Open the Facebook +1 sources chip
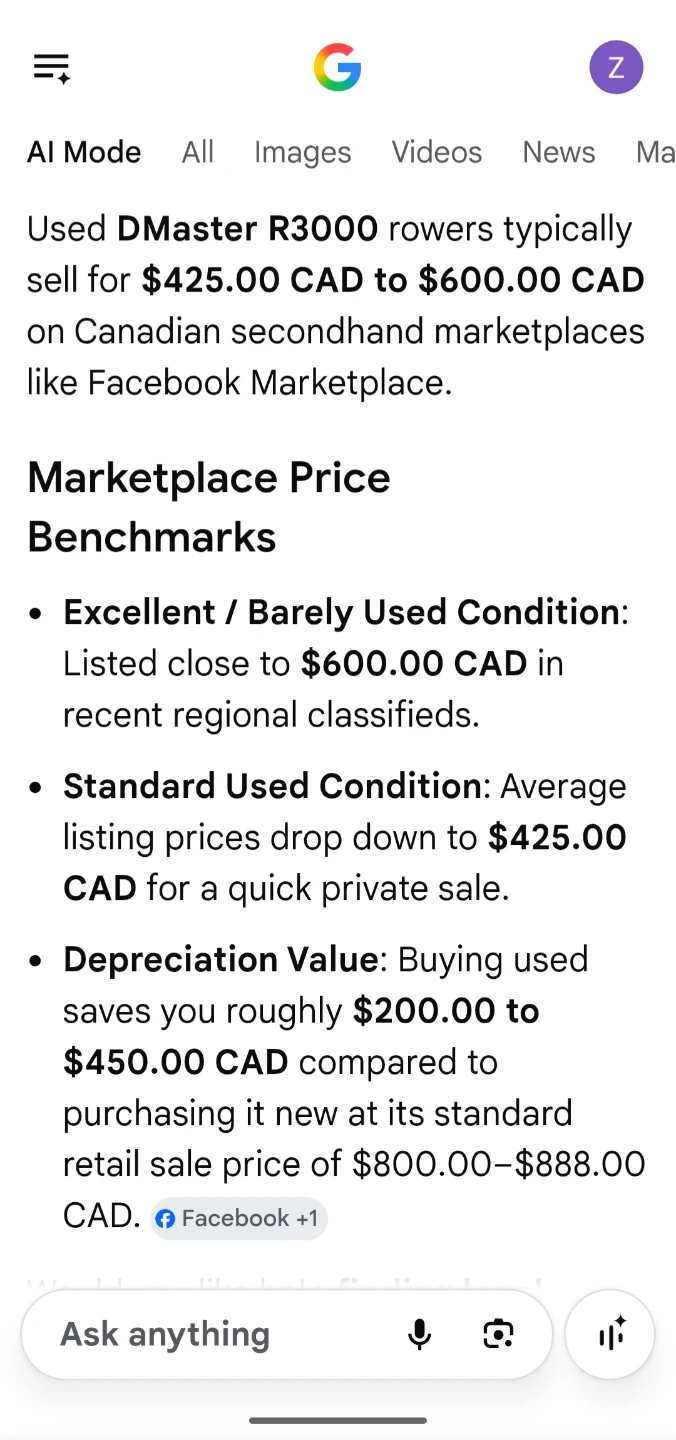 239,1219
